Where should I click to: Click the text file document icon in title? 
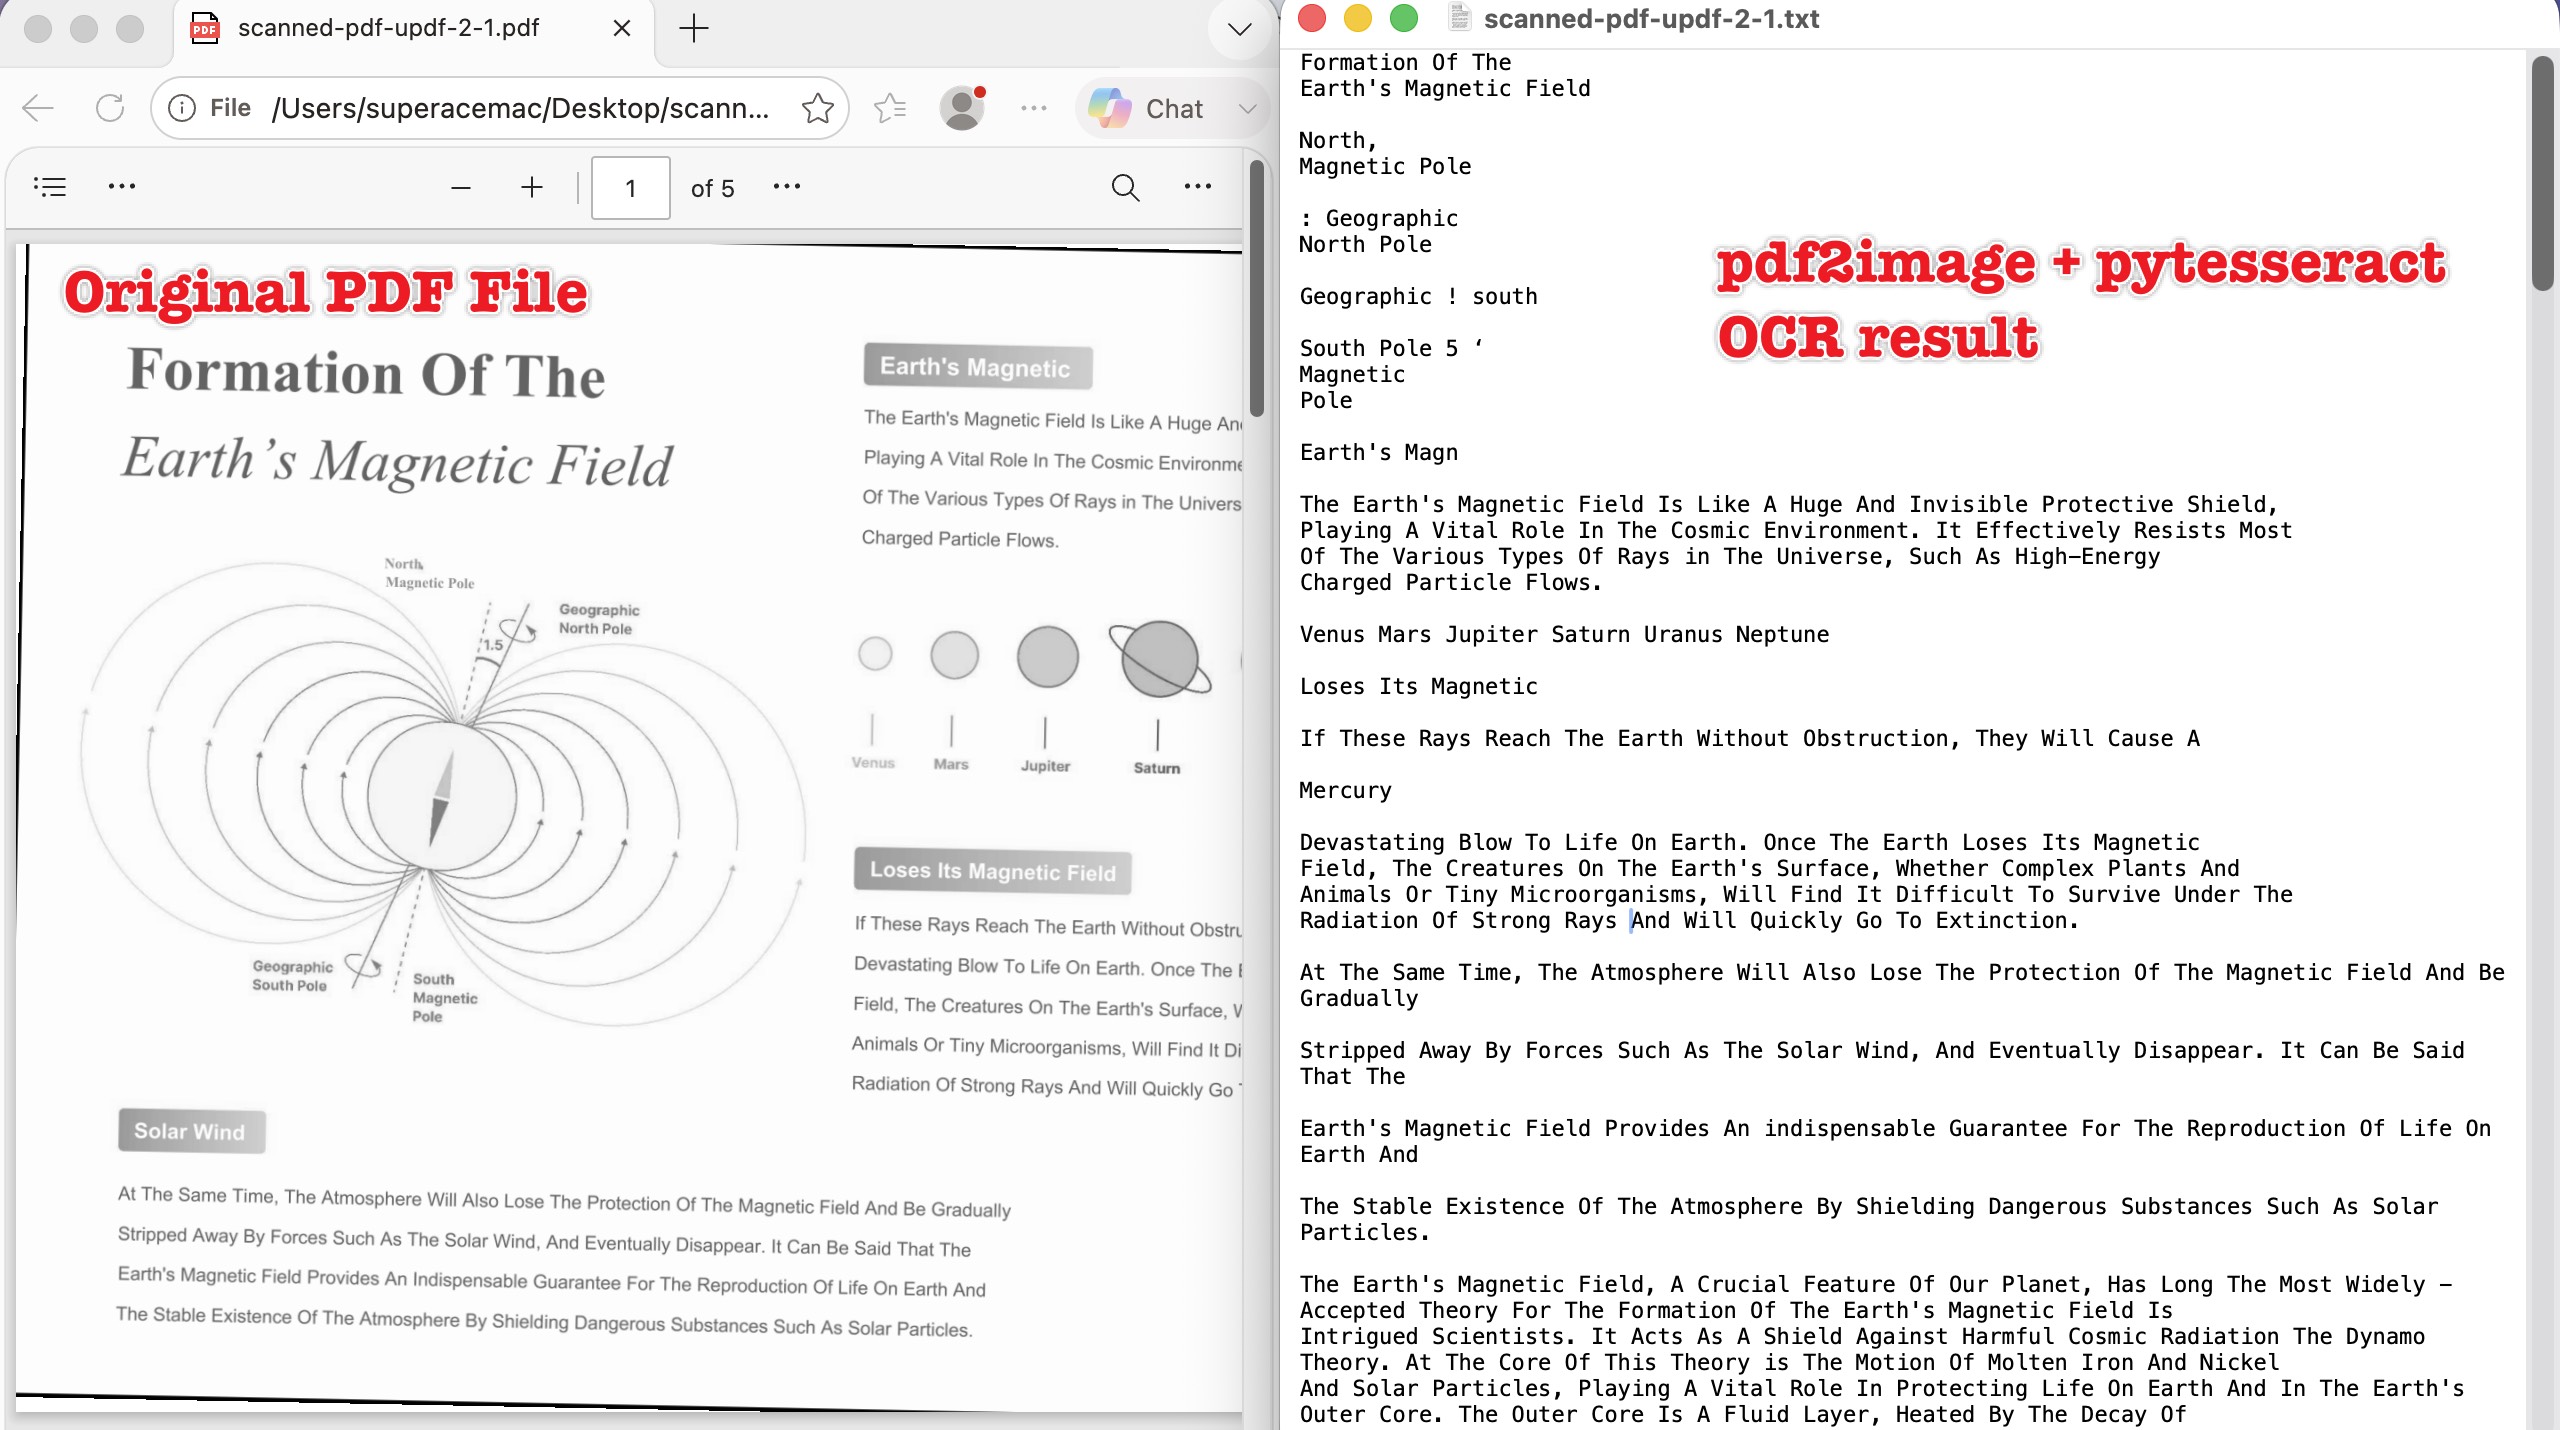click(x=1460, y=18)
